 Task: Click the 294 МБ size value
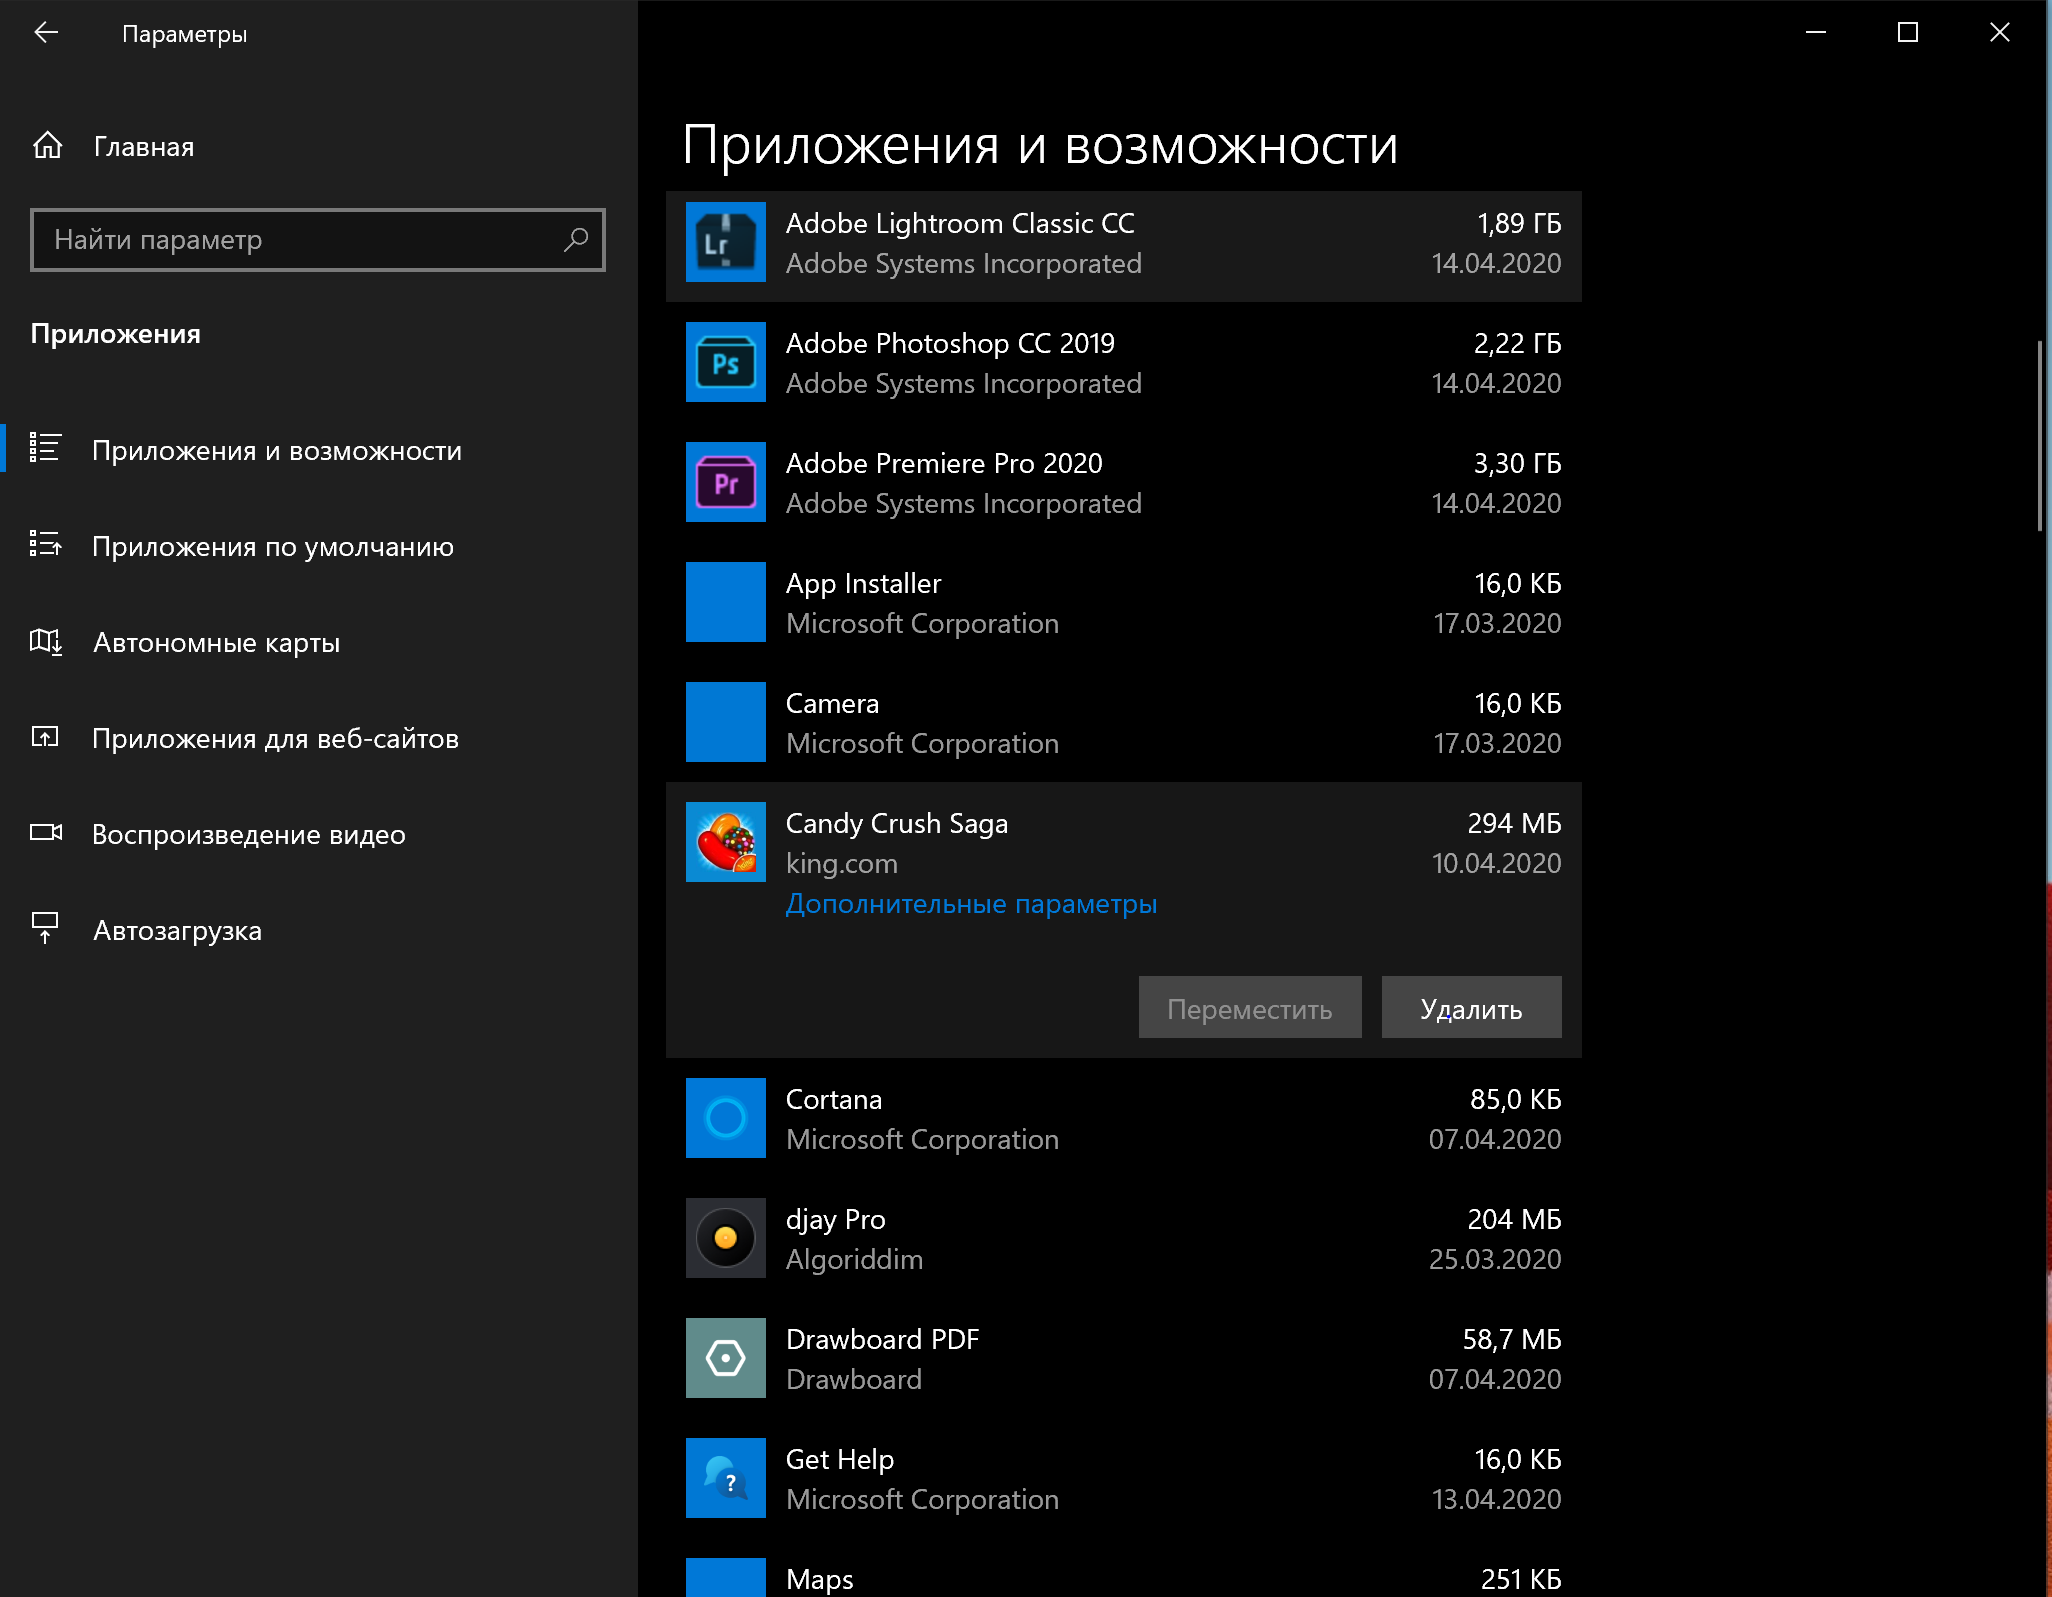pos(1514,823)
